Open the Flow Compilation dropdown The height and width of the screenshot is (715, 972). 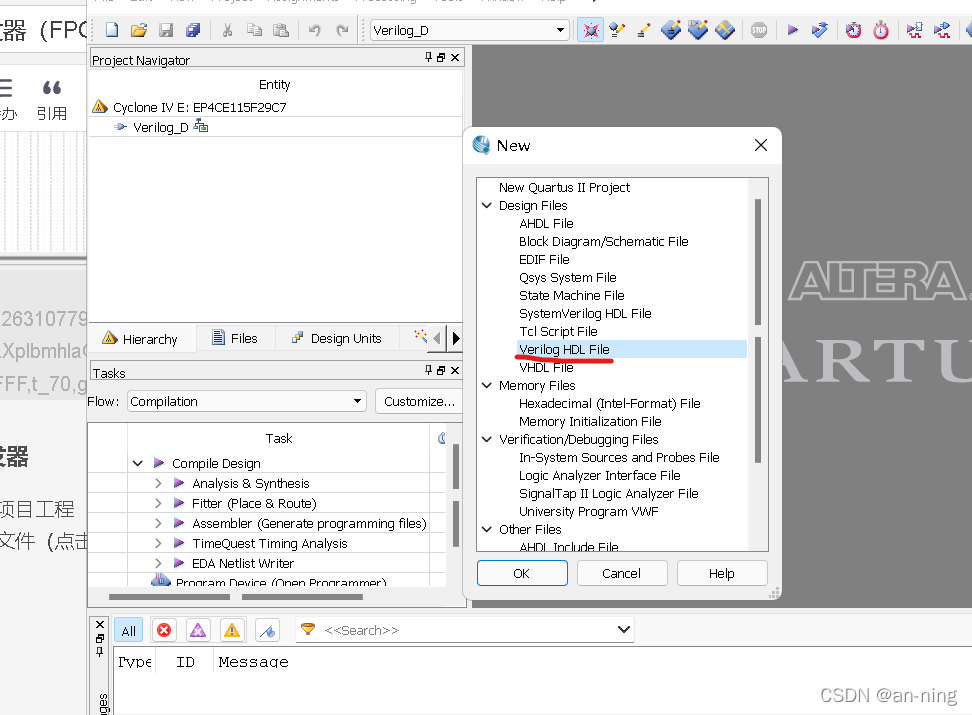[x=357, y=401]
